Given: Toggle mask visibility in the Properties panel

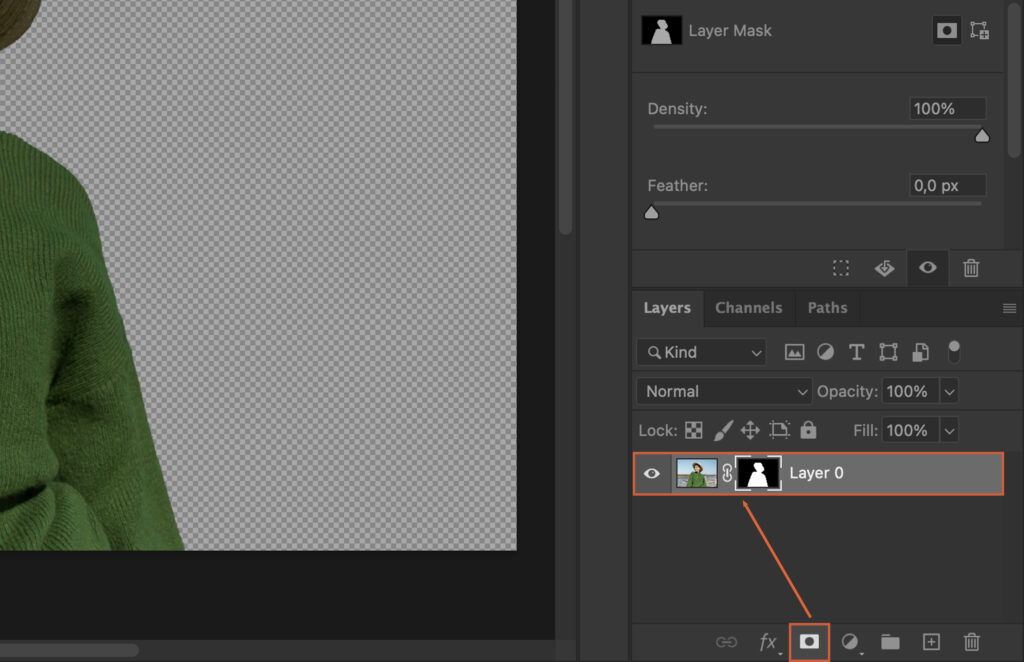Looking at the screenshot, I should pos(927,268).
